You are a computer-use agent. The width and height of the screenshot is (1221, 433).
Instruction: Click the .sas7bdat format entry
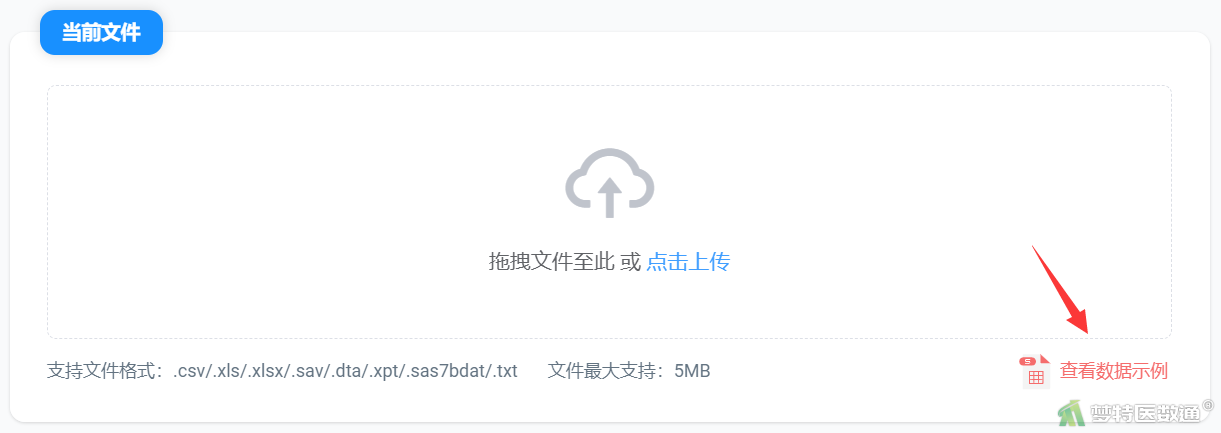(x=447, y=371)
